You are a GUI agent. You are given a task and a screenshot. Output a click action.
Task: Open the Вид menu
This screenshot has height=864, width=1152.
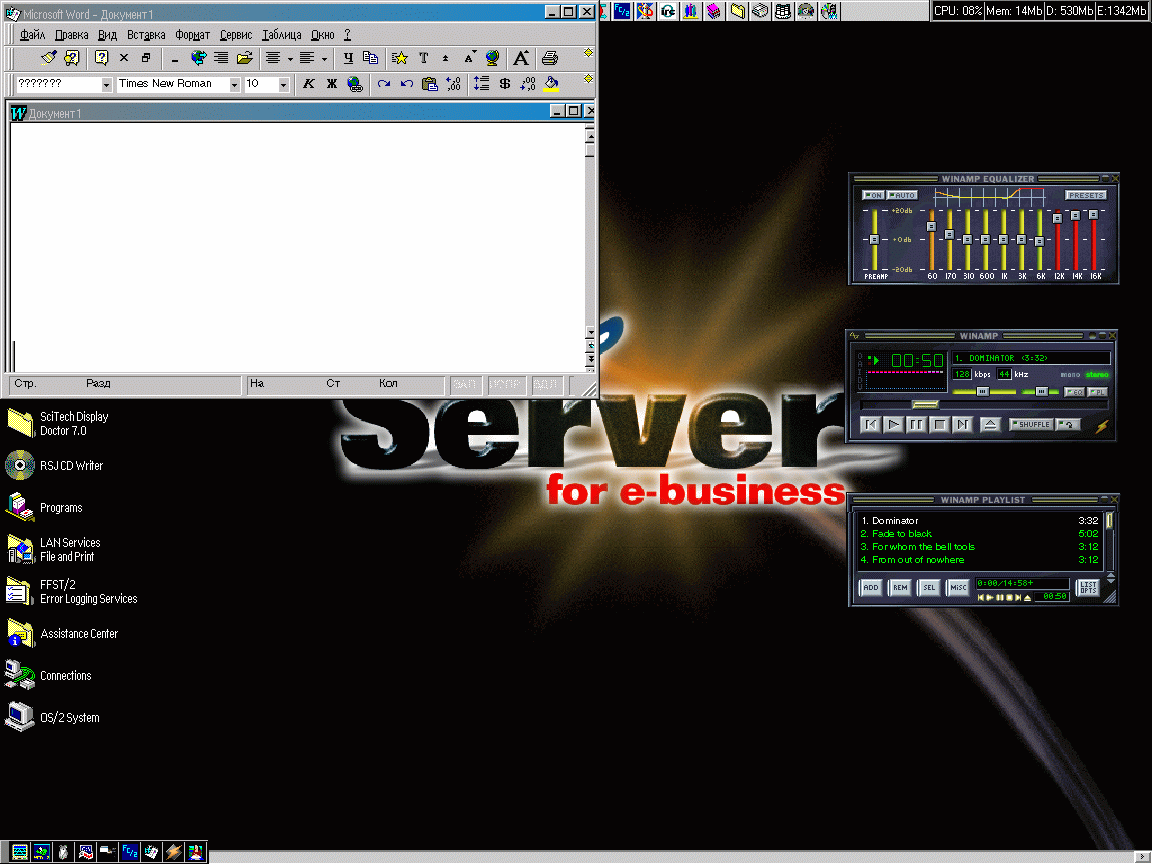pyautogui.click(x=107, y=35)
